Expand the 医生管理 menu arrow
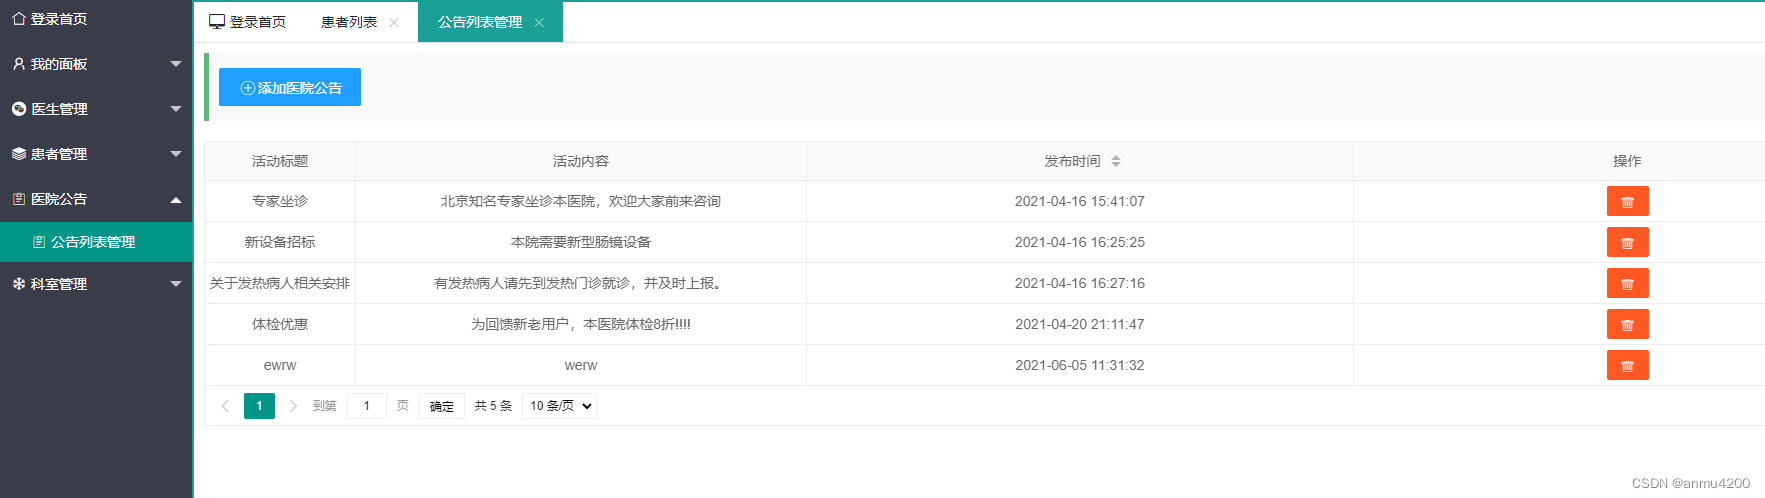The height and width of the screenshot is (498, 1765). (176, 109)
